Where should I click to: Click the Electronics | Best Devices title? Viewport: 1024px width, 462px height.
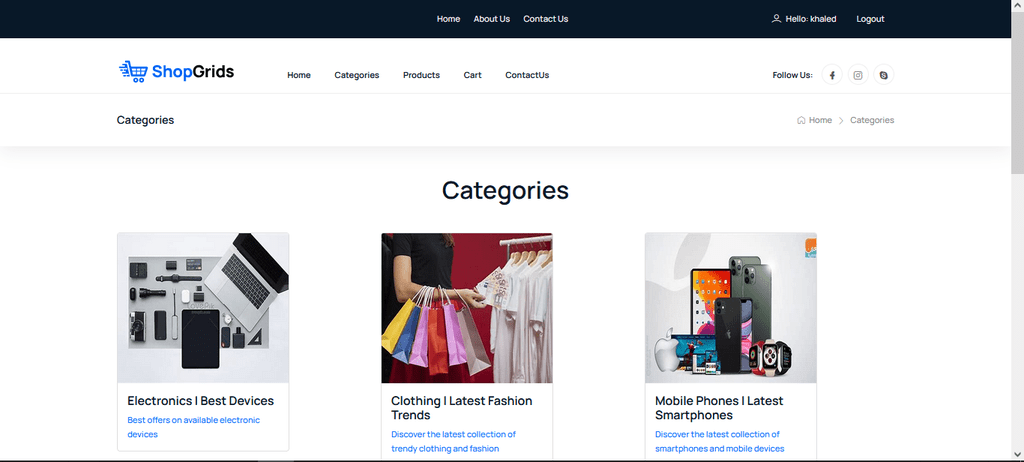coord(200,401)
